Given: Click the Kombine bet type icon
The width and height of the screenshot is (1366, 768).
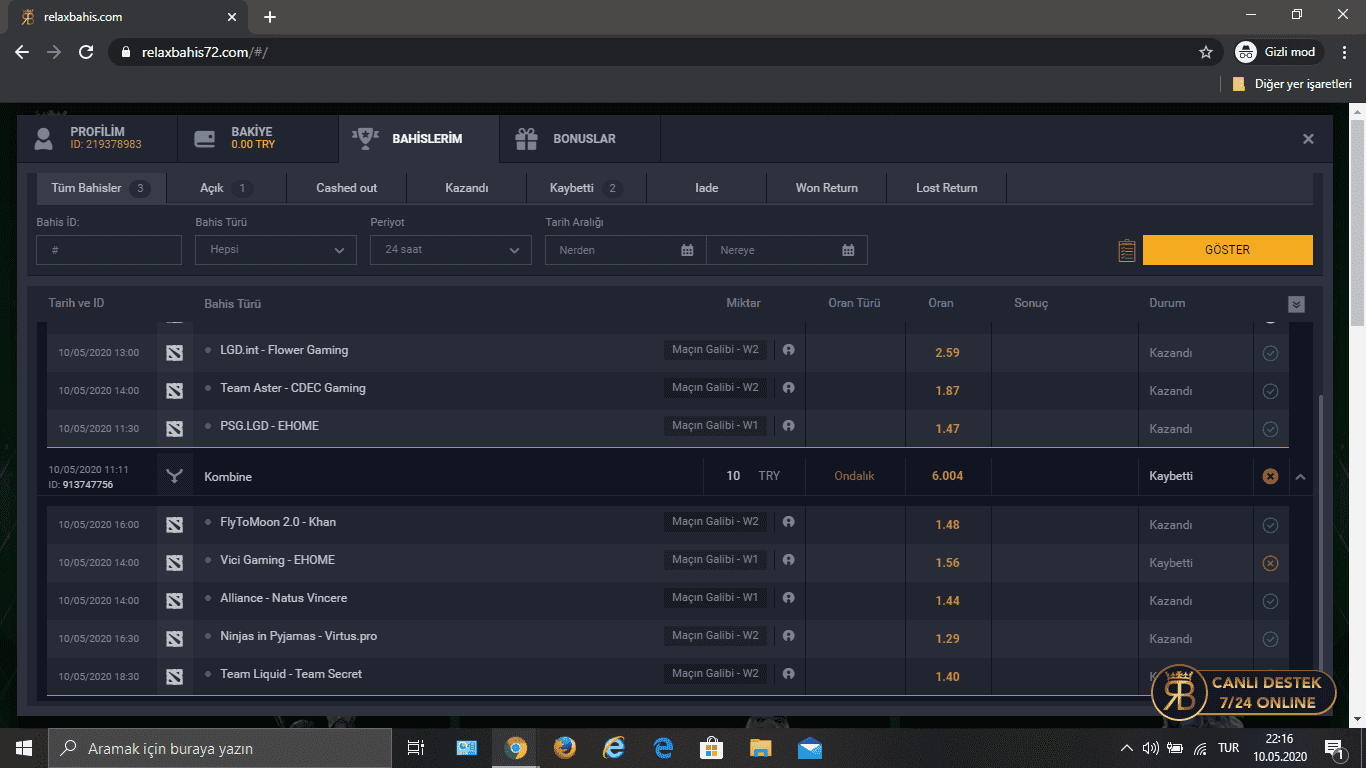Looking at the screenshot, I should point(175,477).
